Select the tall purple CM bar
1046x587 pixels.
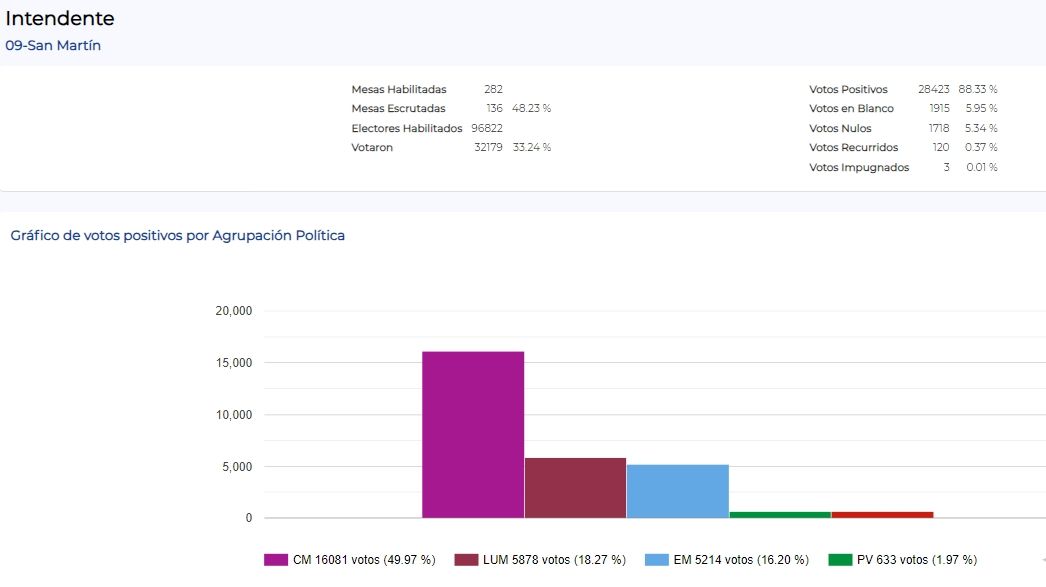pos(473,434)
